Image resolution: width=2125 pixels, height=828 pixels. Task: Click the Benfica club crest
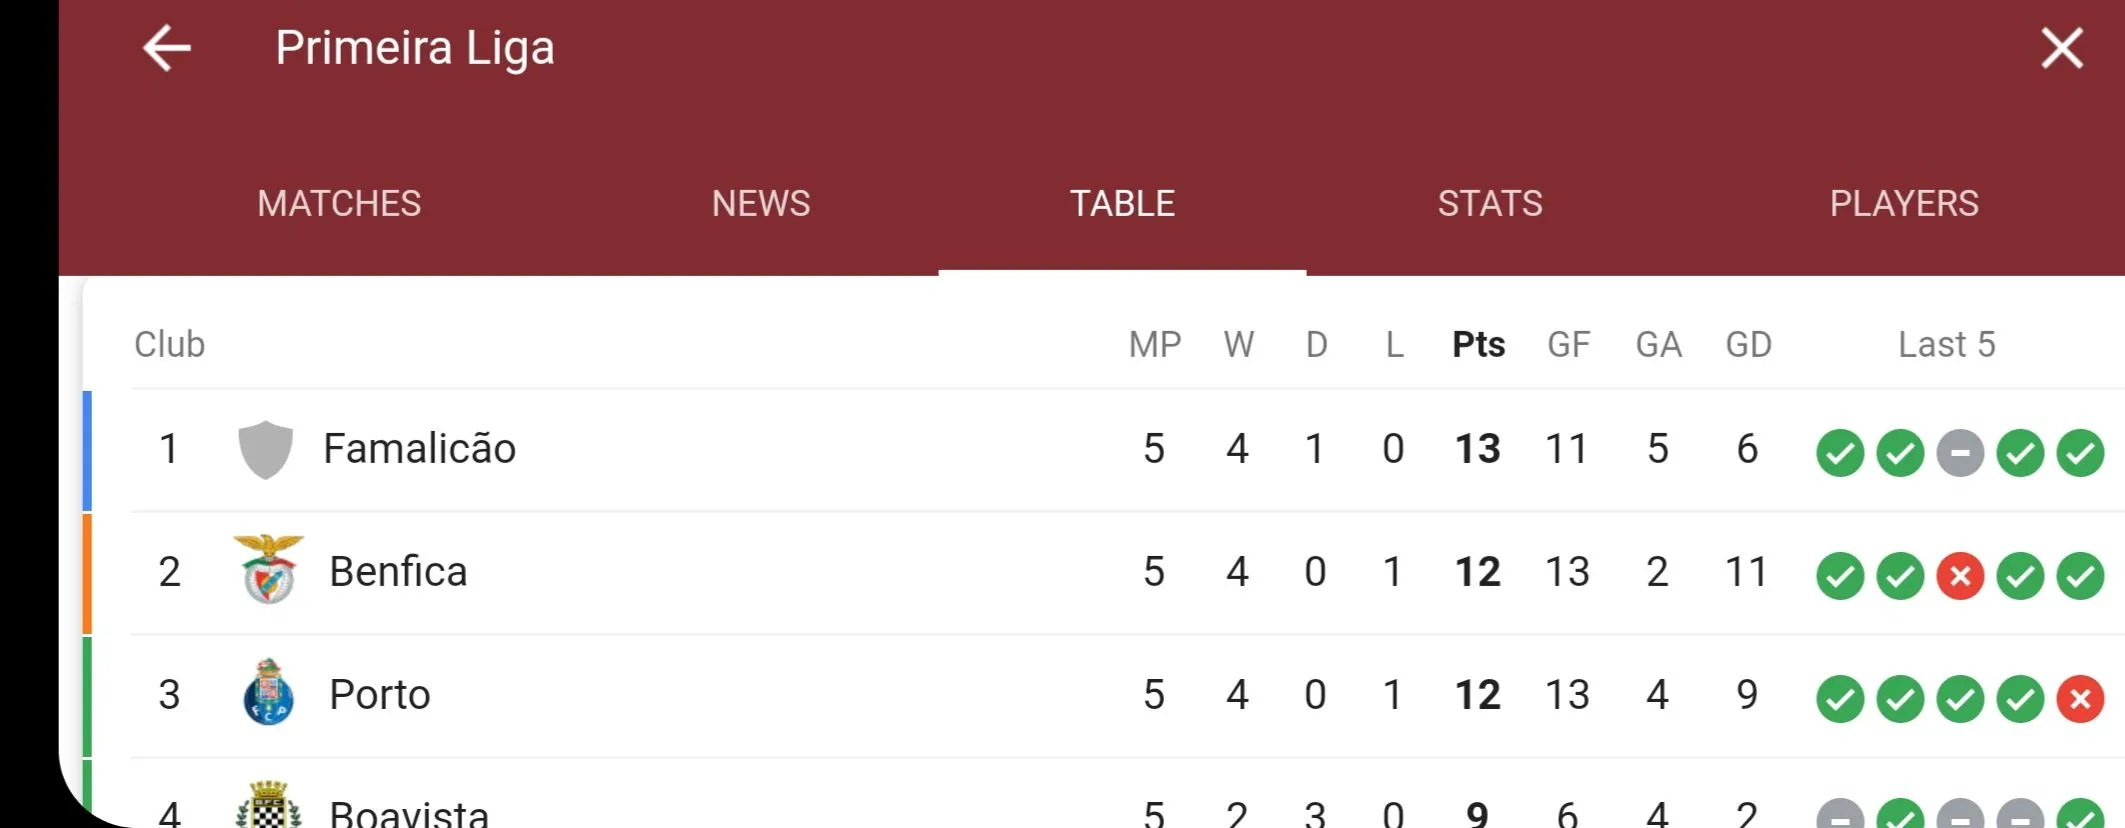[x=268, y=570]
